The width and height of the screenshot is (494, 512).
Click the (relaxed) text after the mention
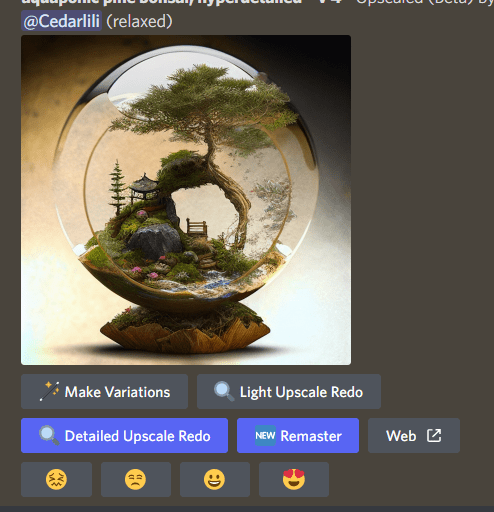139,22
